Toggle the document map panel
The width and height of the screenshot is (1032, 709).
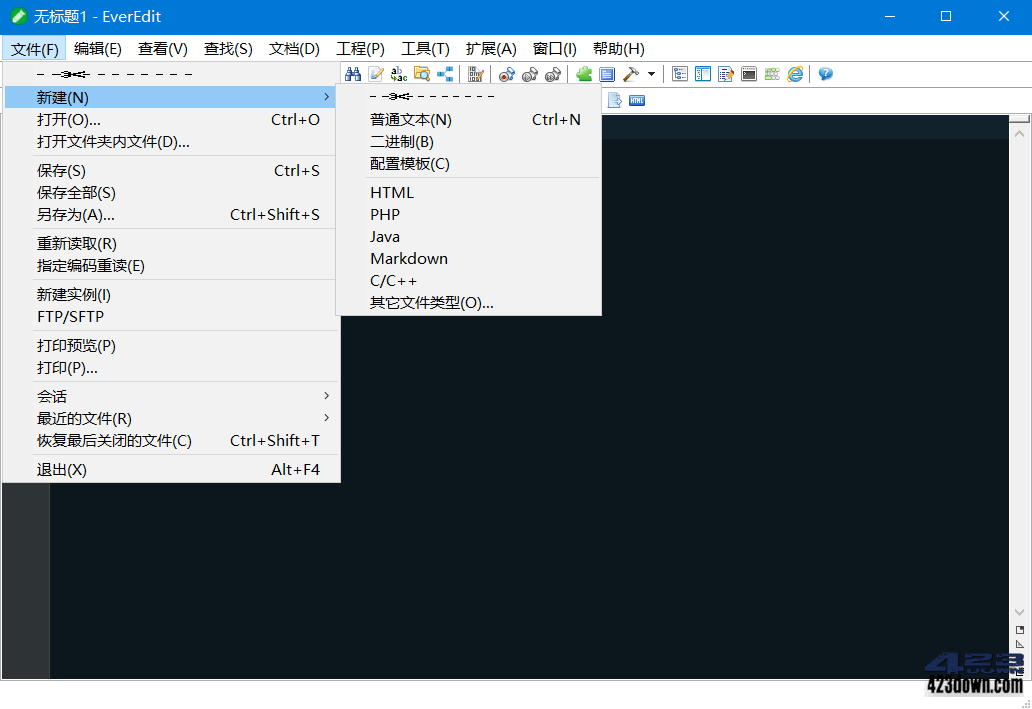point(679,74)
